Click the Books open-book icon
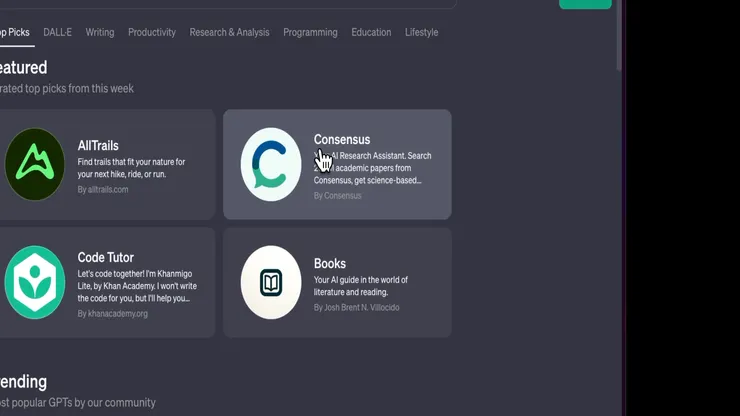The height and width of the screenshot is (416, 740). click(271, 282)
